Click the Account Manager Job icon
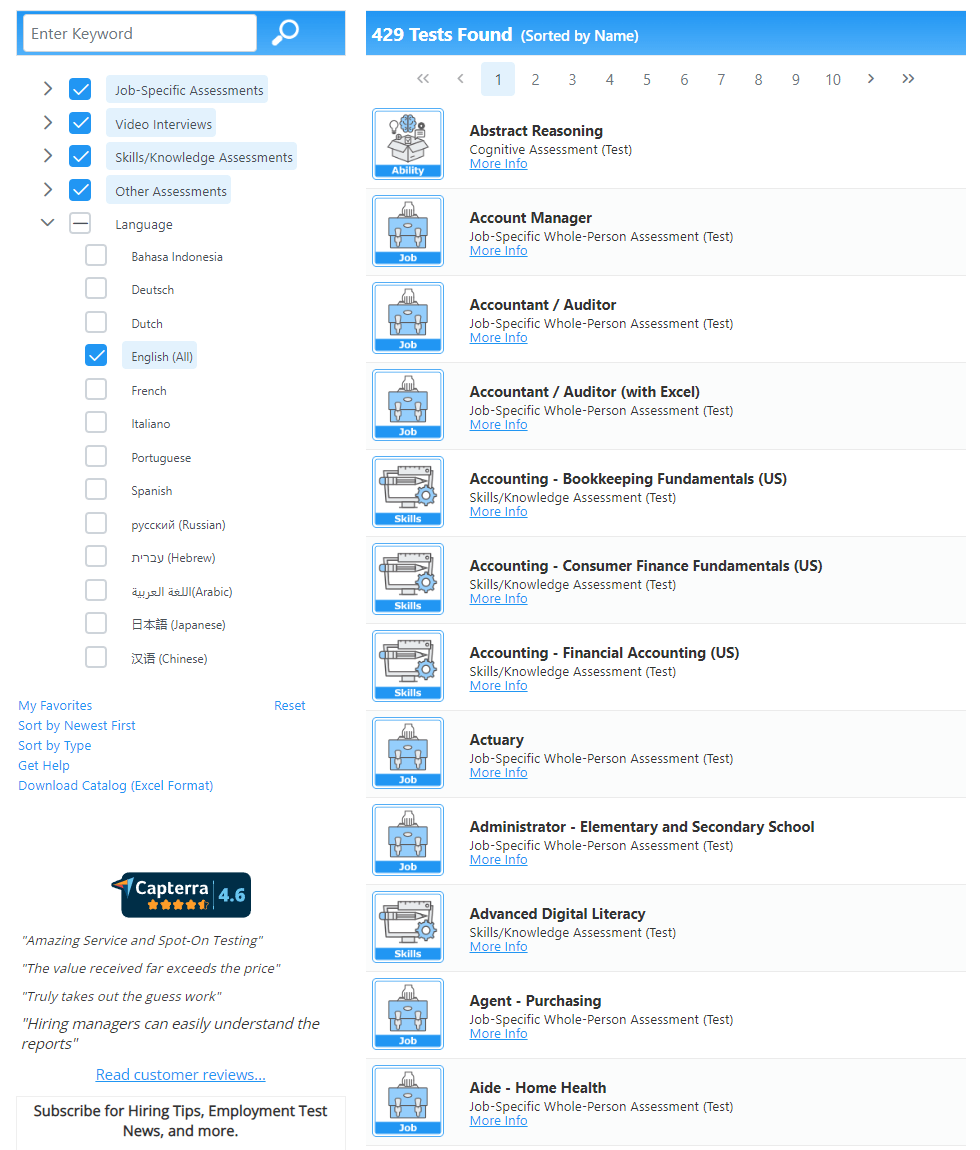The image size is (980, 1150). 408,231
